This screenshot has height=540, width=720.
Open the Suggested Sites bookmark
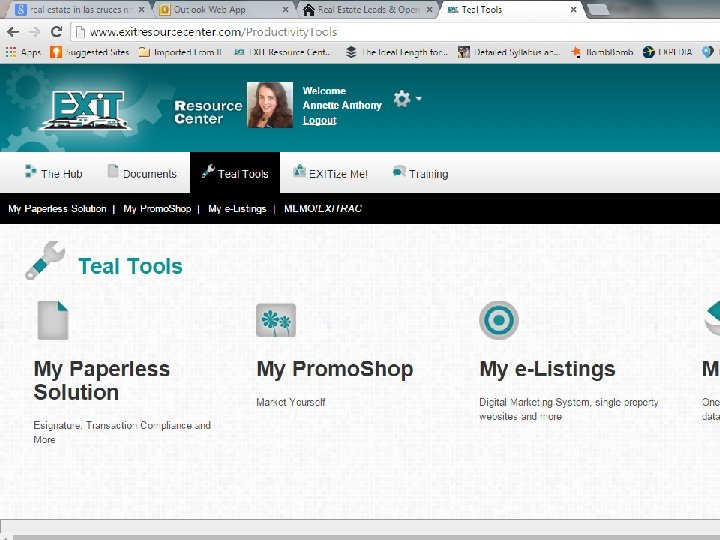pos(90,52)
